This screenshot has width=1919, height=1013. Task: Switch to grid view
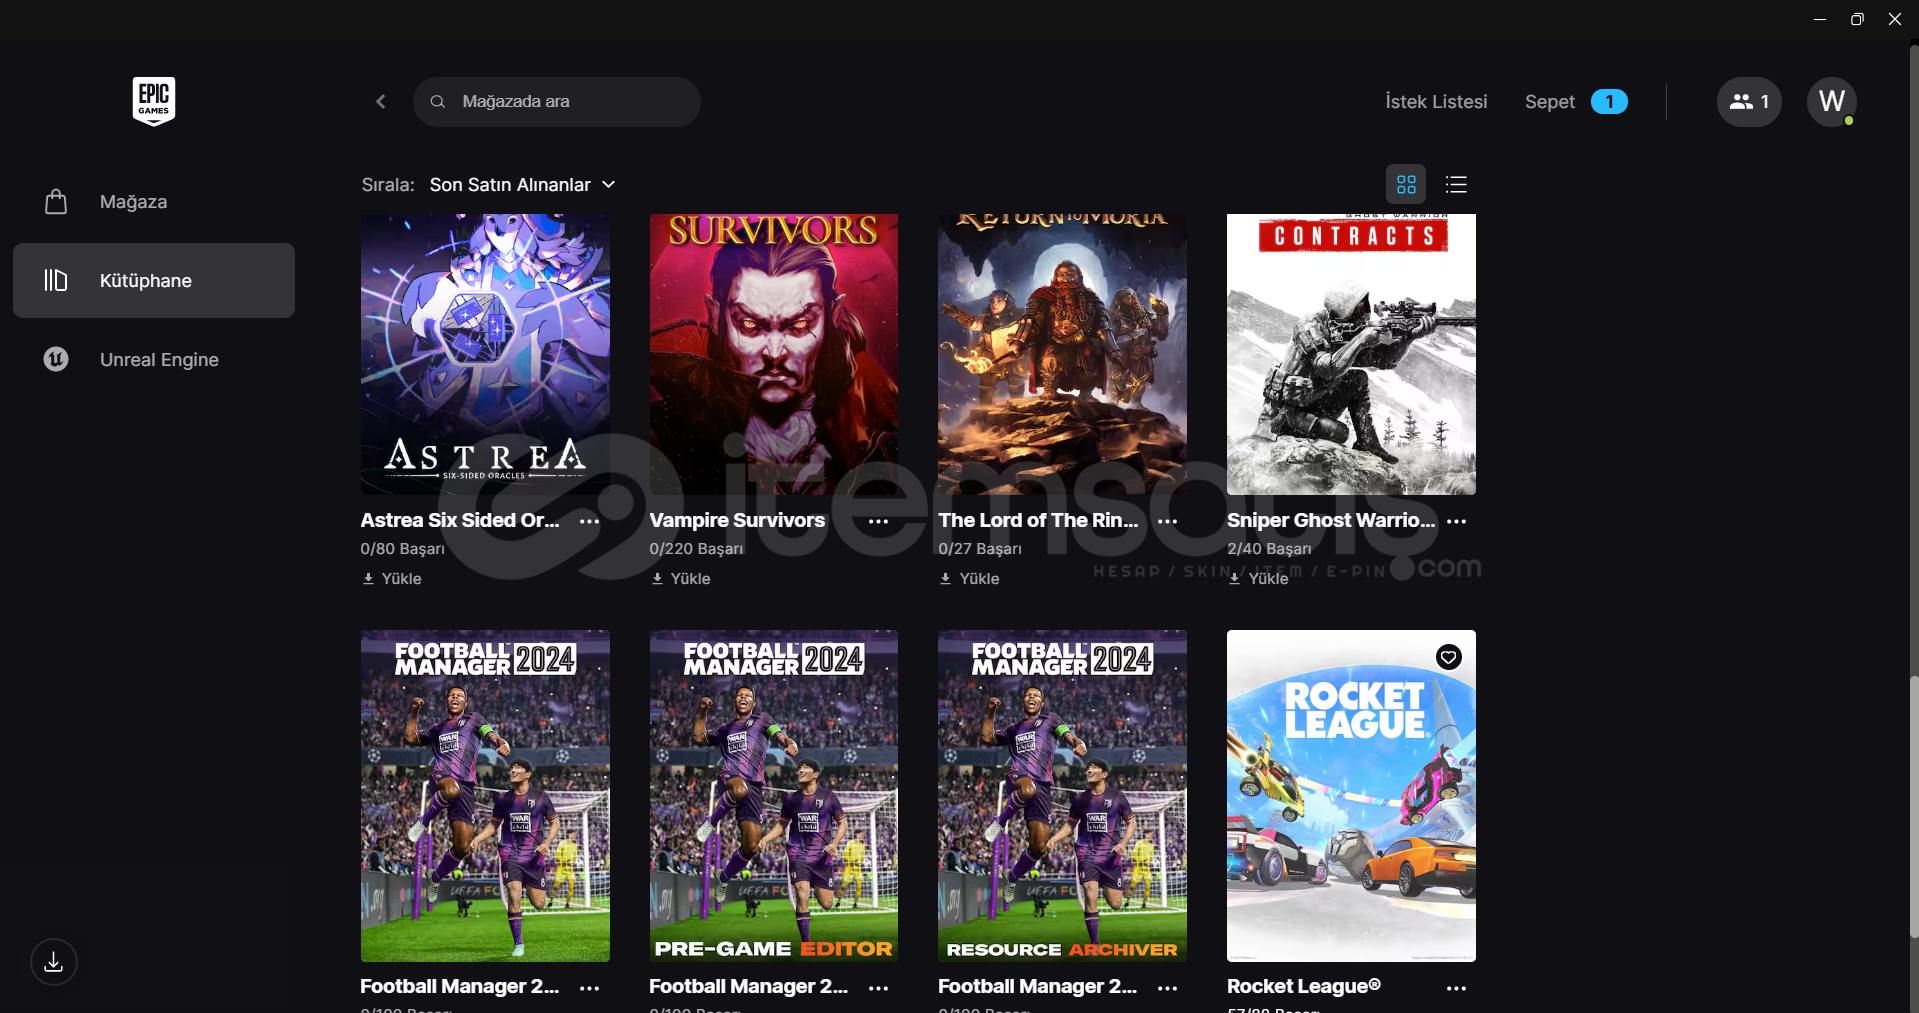(x=1406, y=184)
